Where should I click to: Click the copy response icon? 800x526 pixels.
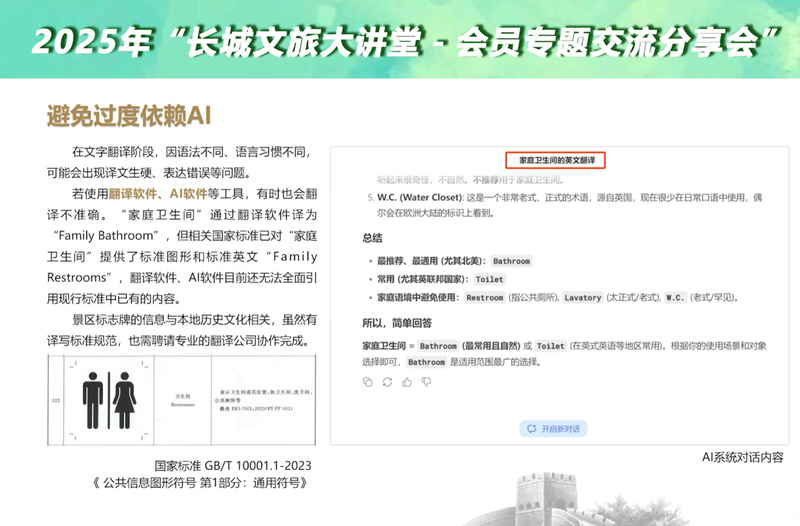[367, 382]
